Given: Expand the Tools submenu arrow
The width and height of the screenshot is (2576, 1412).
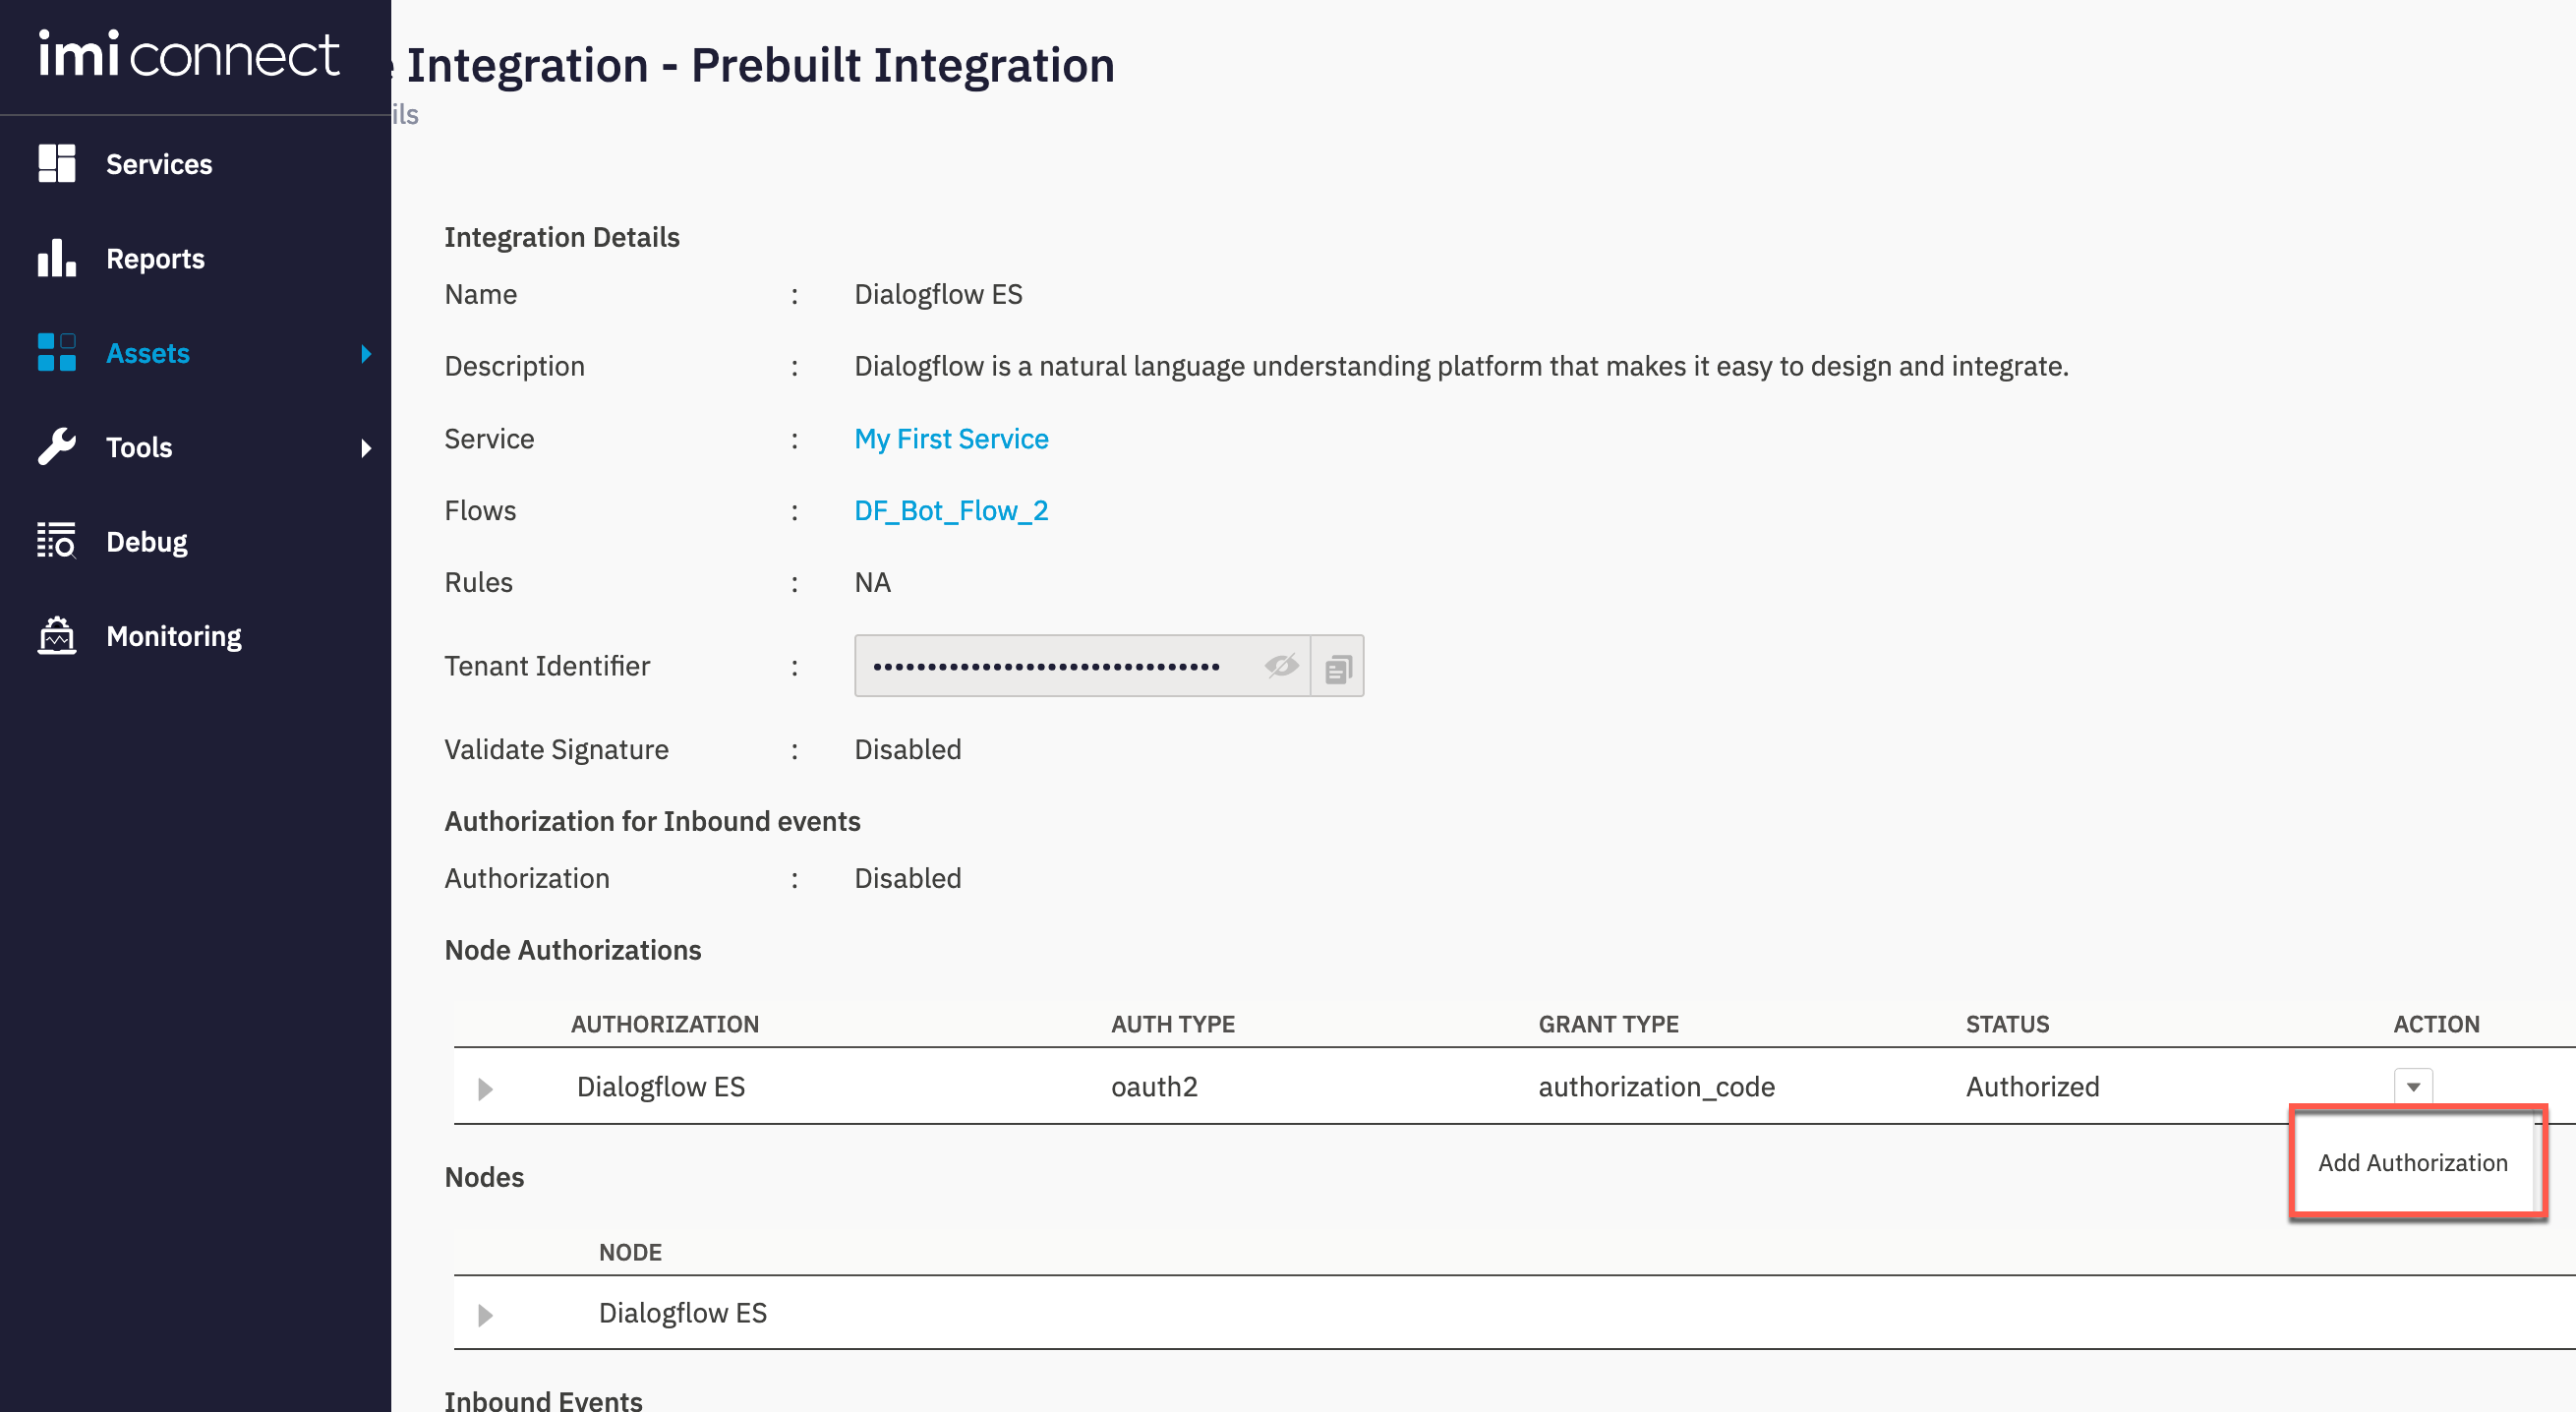Looking at the screenshot, I should [366, 447].
